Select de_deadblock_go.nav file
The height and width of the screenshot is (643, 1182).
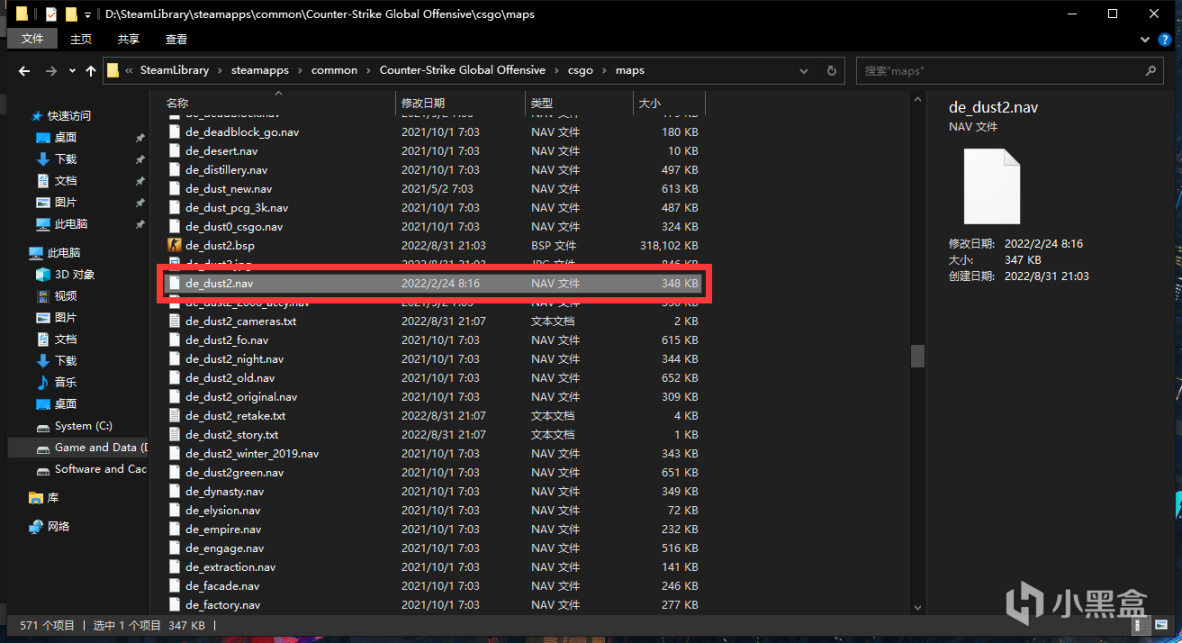pos(242,132)
